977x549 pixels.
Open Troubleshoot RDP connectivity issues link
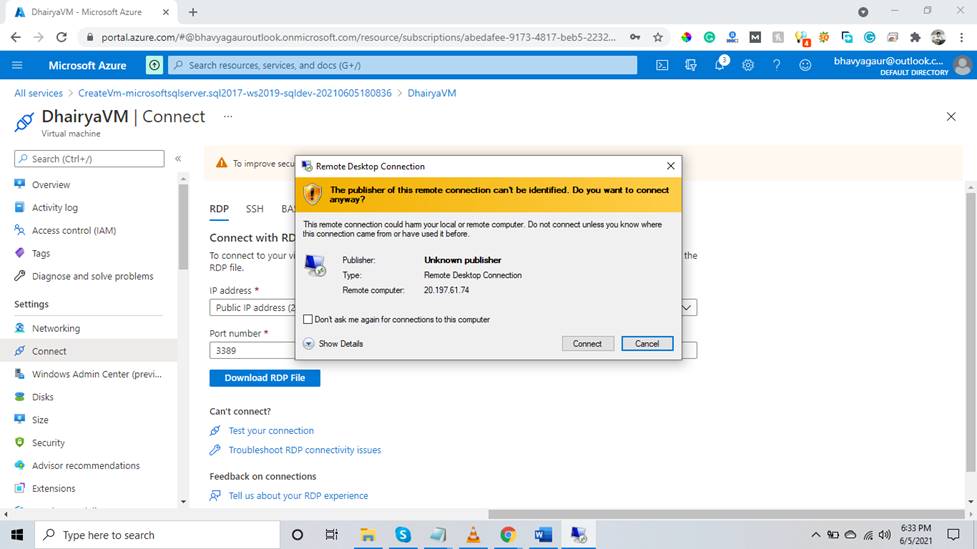pyautogui.click(x=305, y=450)
